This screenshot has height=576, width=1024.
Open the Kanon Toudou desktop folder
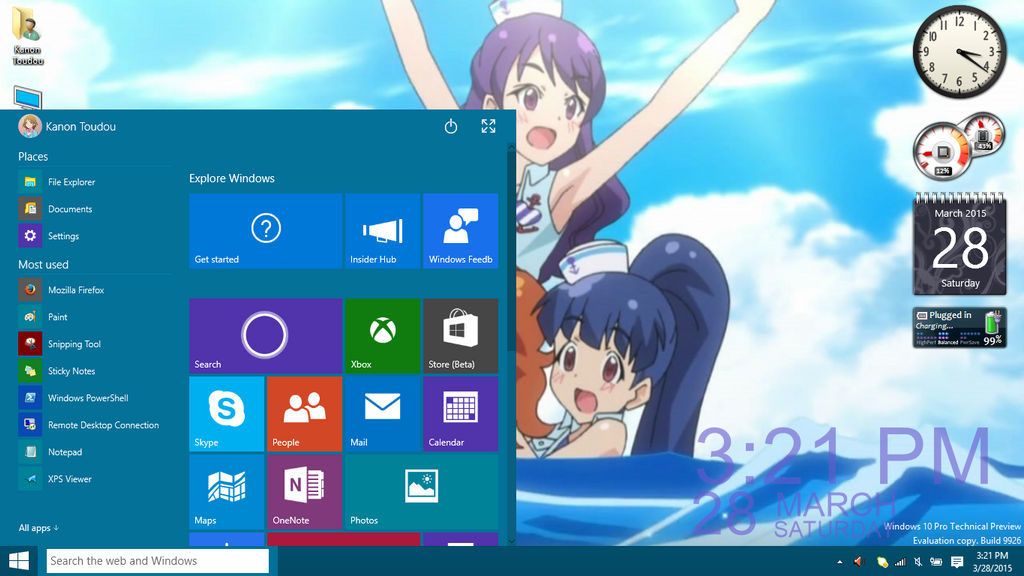(27, 36)
